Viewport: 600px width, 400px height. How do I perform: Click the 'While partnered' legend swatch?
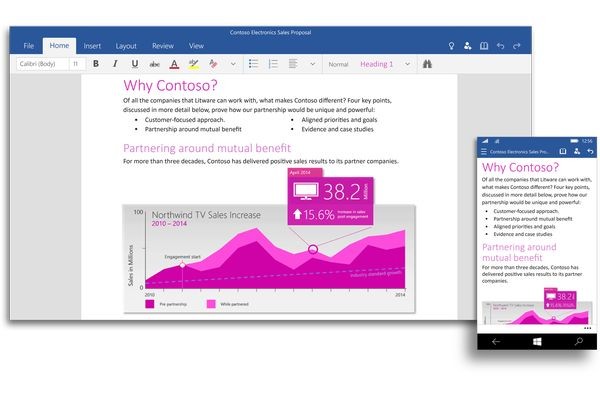[x=211, y=304]
